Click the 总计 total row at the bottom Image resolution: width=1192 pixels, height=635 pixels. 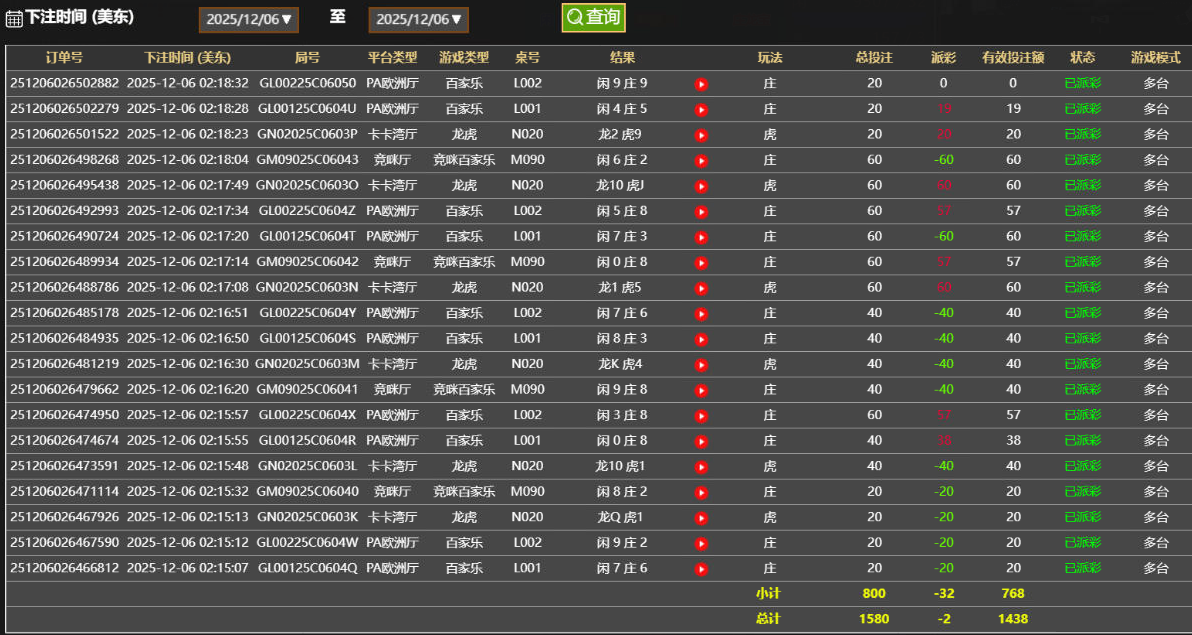(x=769, y=618)
